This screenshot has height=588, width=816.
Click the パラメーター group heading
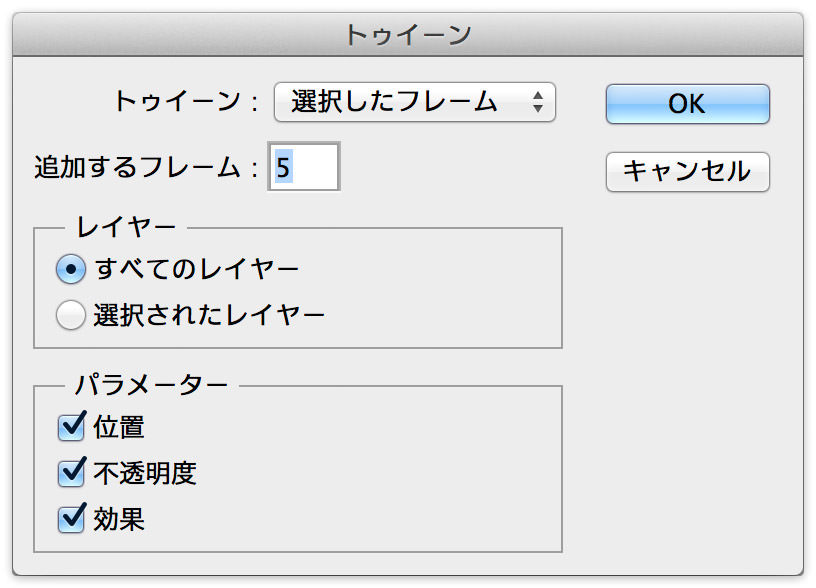pyautogui.click(x=151, y=386)
